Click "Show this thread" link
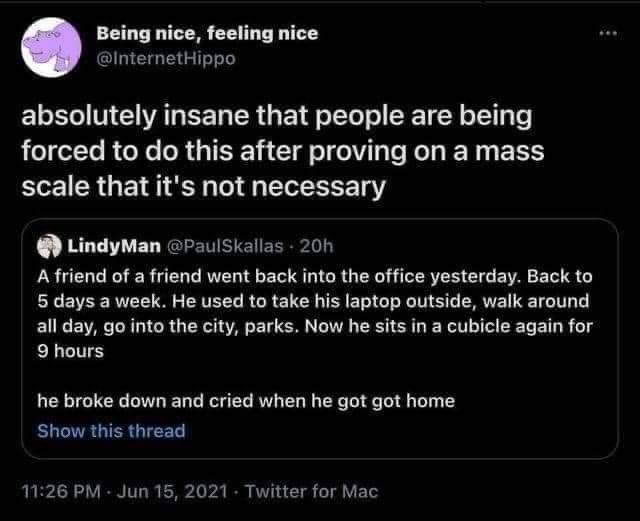Screen dimensions: 640x521 (111, 431)
